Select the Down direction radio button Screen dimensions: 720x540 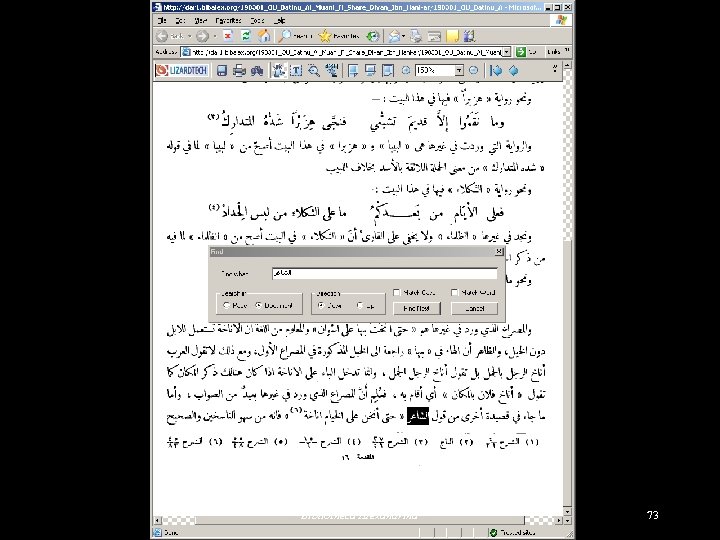(x=321, y=305)
